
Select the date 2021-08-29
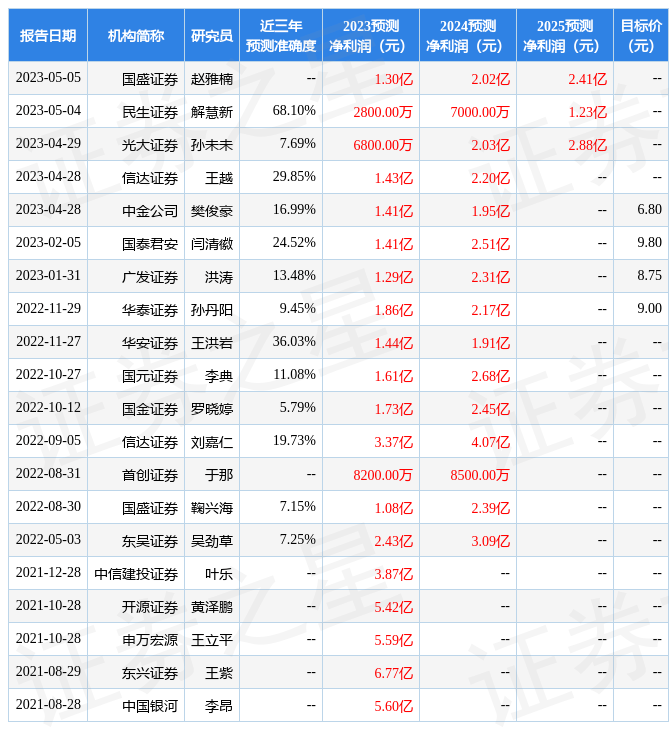48,672
